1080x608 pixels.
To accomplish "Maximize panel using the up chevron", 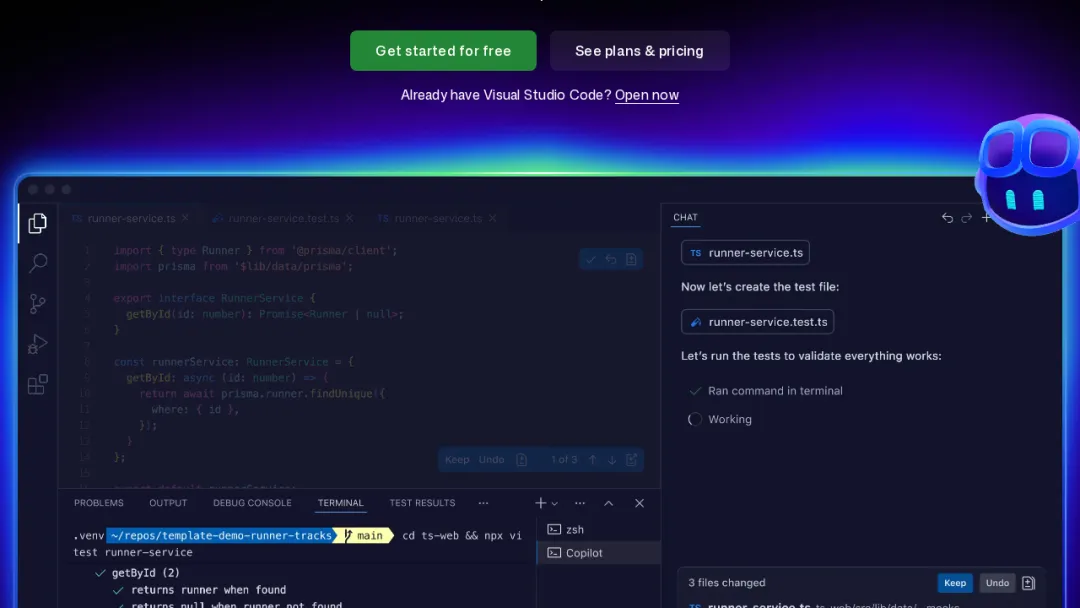I will coord(609,503).
